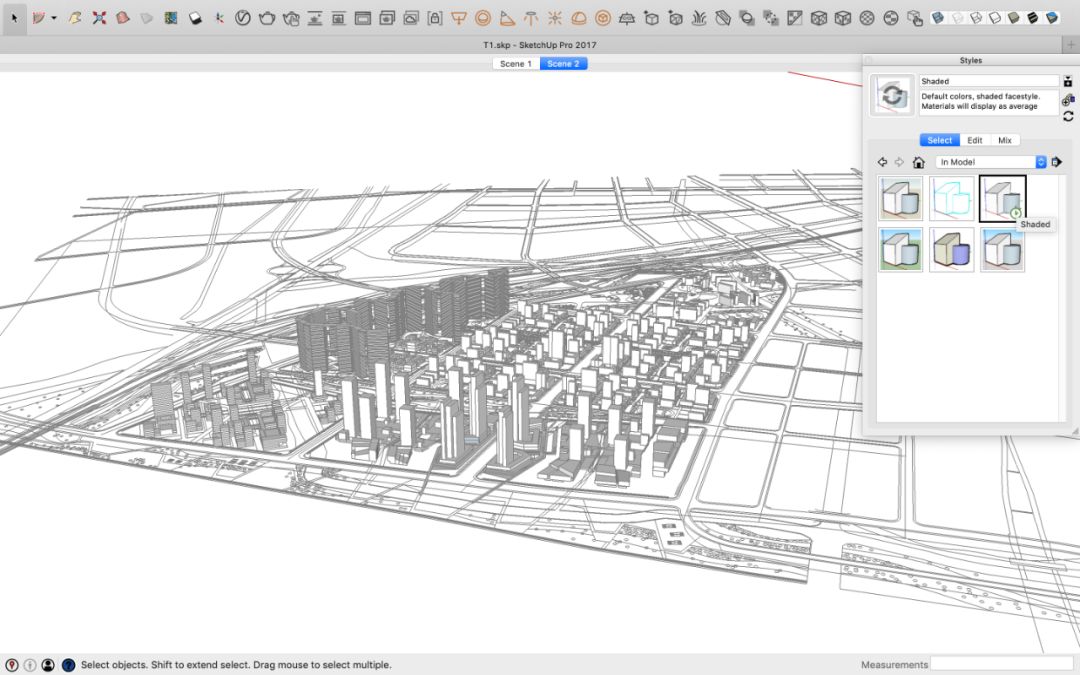Go to Home styles in browser
Image resolution: width=1080 pixels, height=675 pixels.
tap(918, 162)
